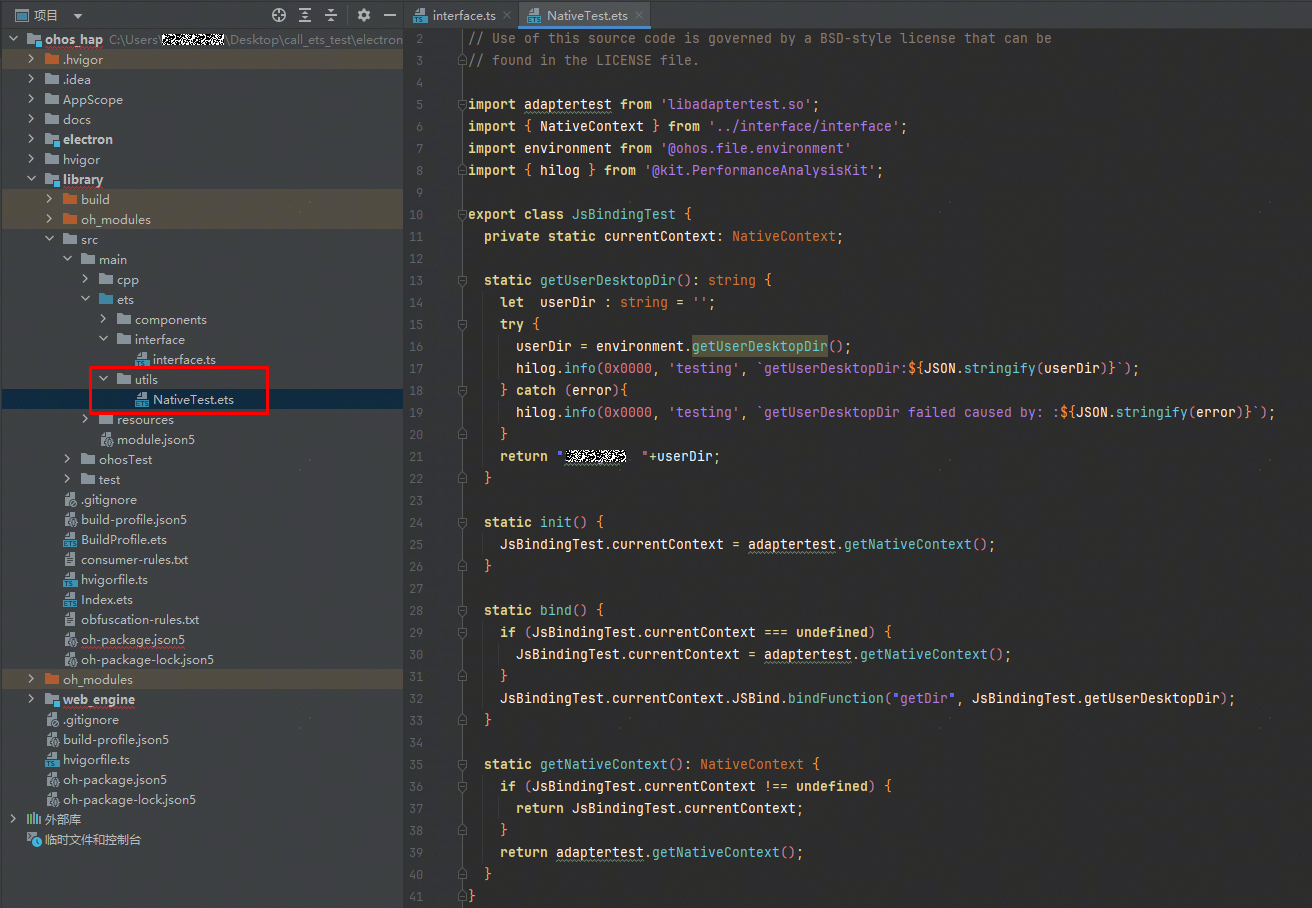Collapse the library module folder
This screenshot has height=908, width=1312.
click(32, 180)
